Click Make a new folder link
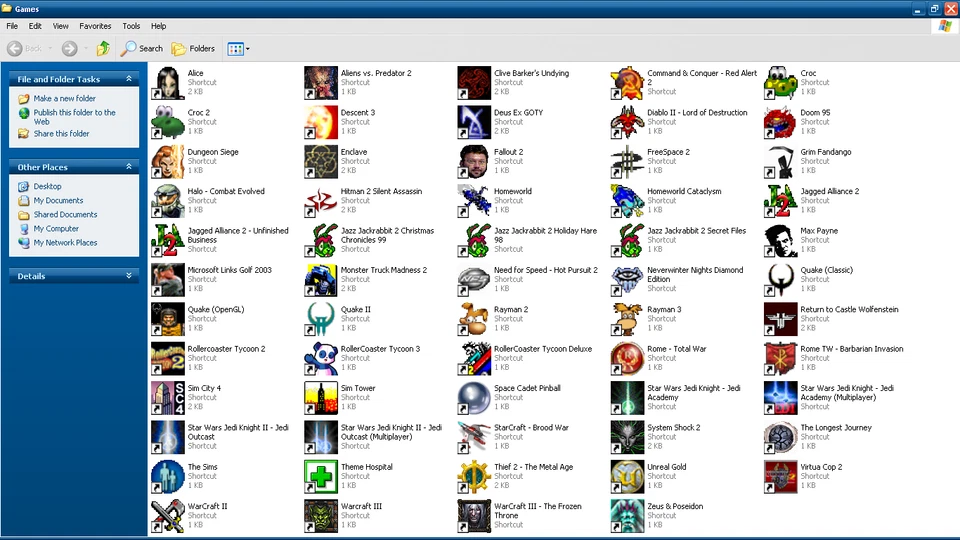 [x=64, y=99]
